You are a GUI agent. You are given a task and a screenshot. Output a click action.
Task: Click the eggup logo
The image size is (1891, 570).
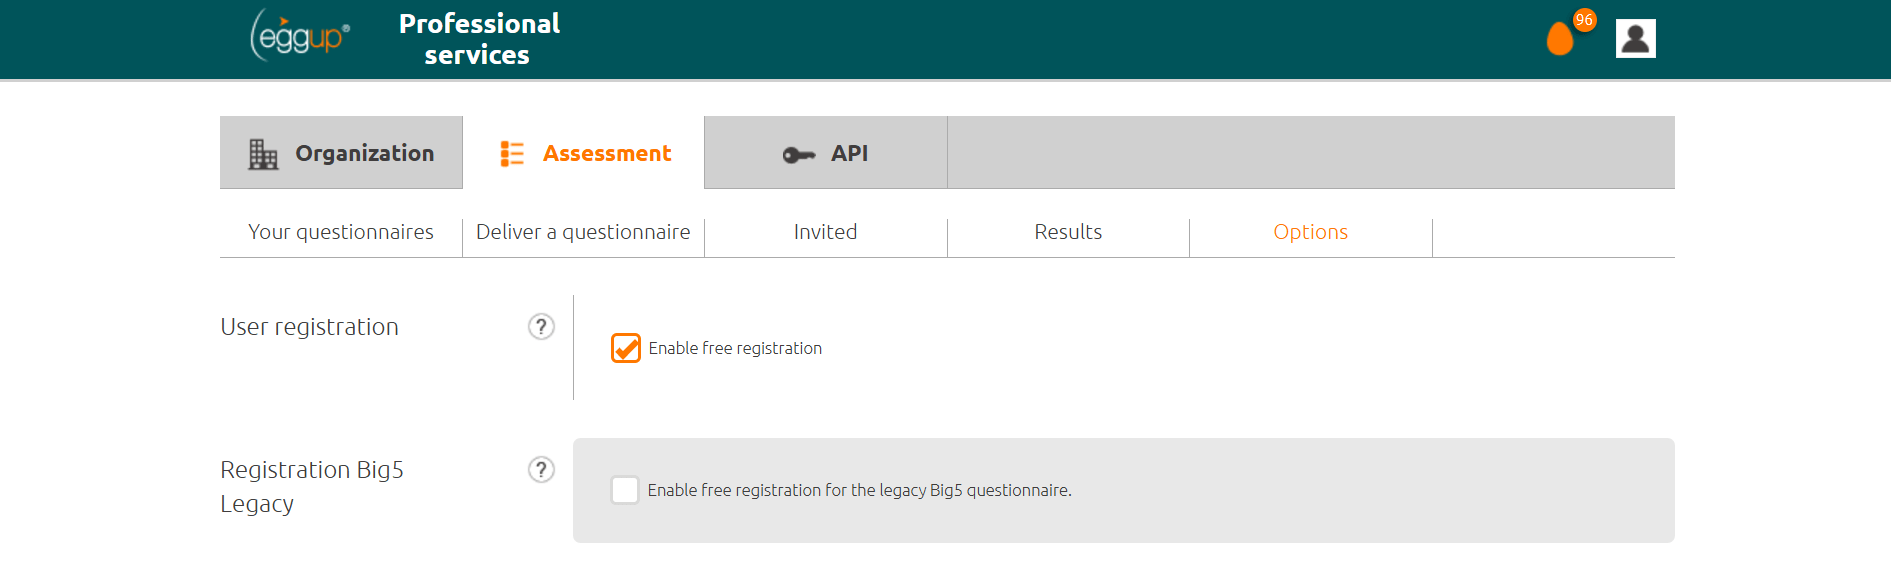point(299,36)
